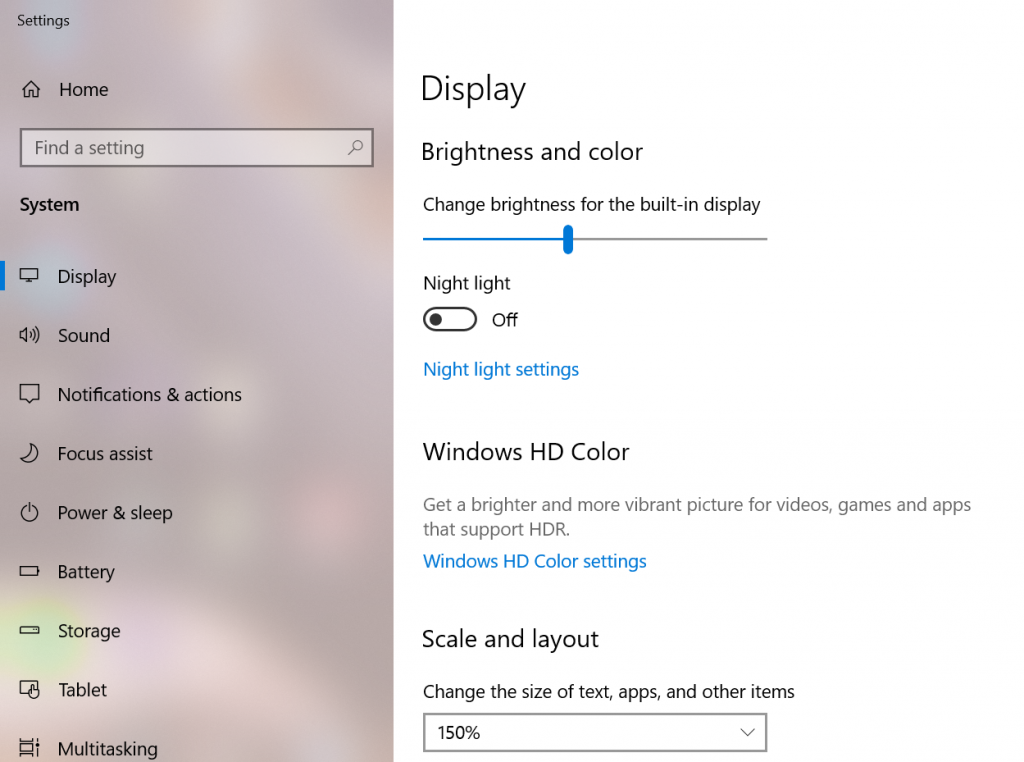The width and height of the screenshot is (1024, 762).
Task: Click the Power & sleep power icon
Action: (29, 513)
